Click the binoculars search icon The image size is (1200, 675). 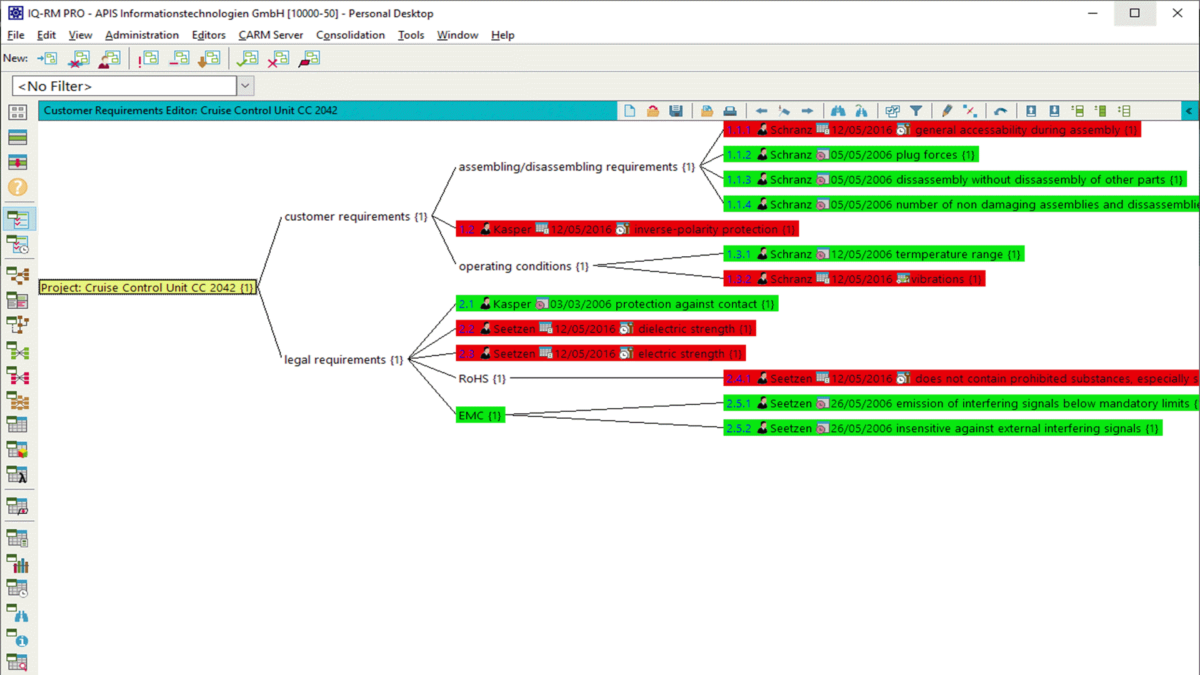click(x=838, y=111)
